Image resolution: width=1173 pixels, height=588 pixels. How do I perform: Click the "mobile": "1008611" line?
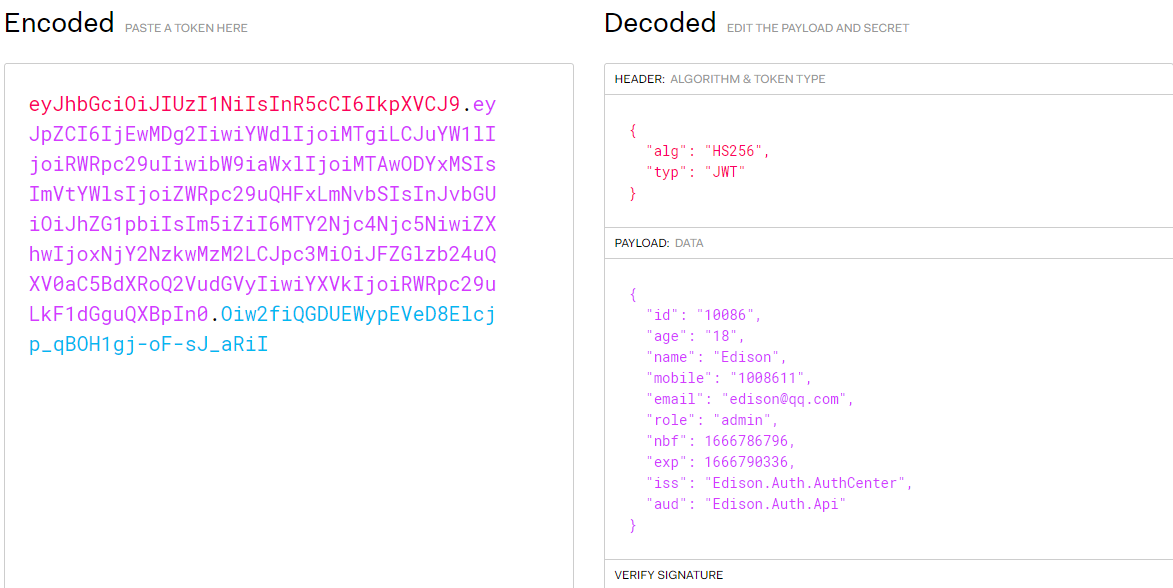pyautogui.click(x=729, y=379)
